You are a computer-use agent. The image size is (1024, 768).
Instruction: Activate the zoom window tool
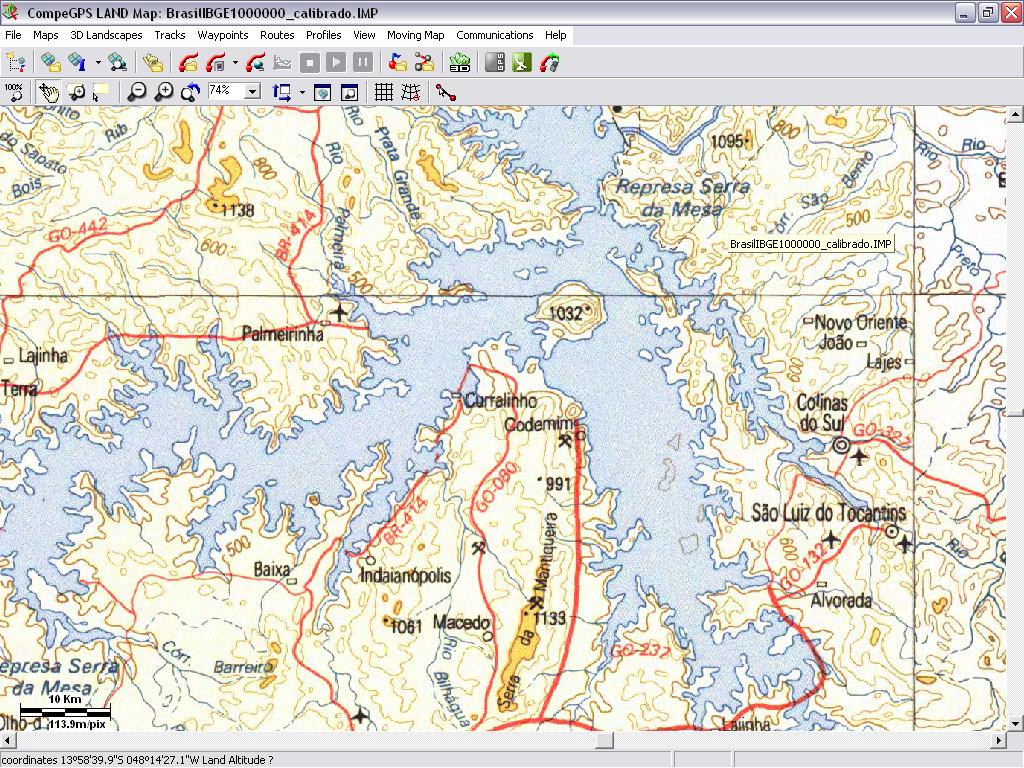pyautogui.click(x=76, y=92)
